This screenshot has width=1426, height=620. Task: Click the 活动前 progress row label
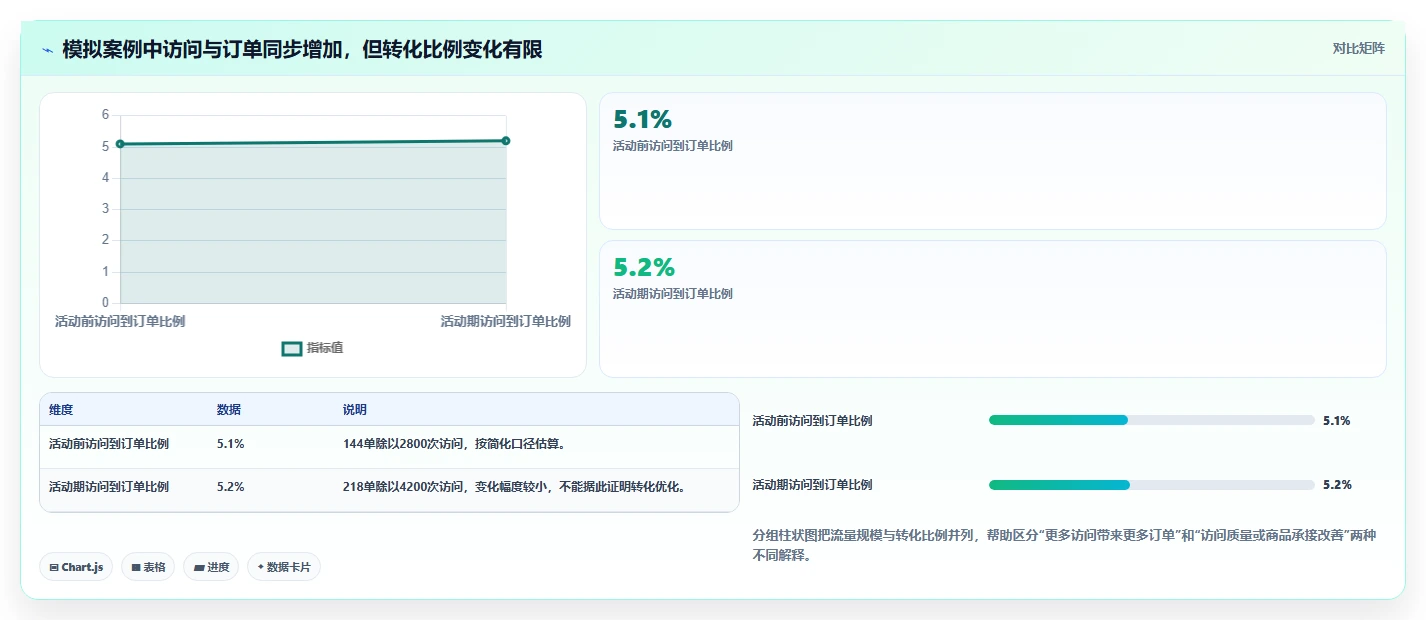[x=812, y=421]
